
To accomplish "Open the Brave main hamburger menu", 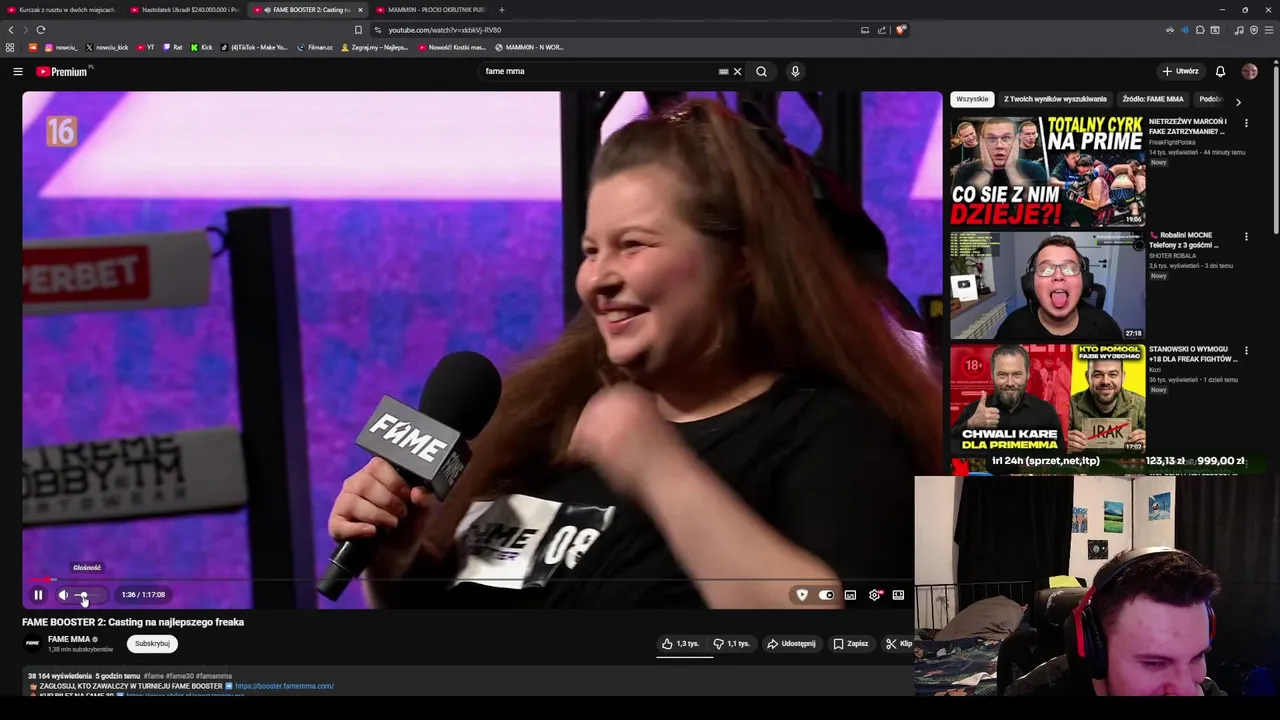I will point(1268,30).
